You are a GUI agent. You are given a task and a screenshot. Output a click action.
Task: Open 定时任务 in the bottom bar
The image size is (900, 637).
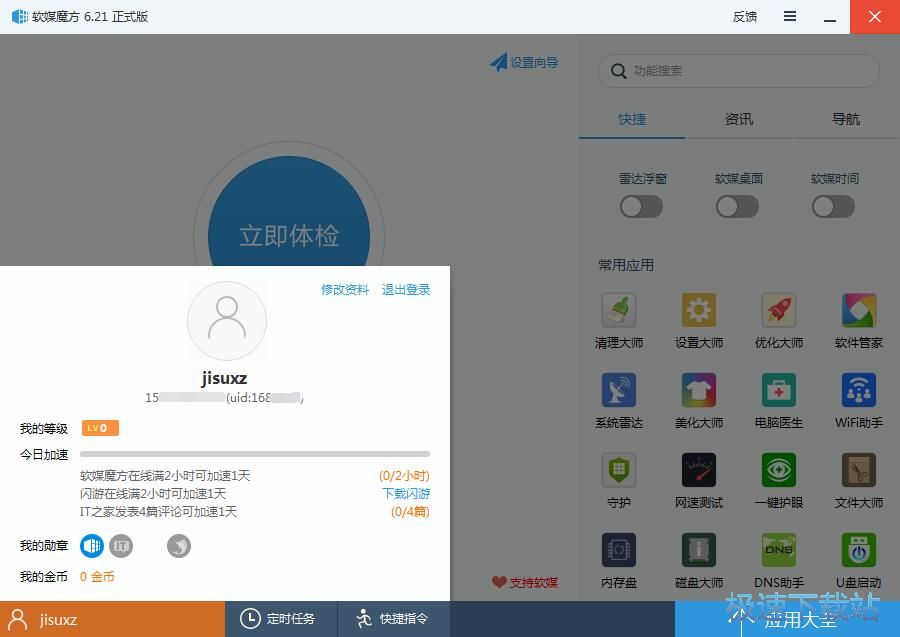click(x=281, y=619)
